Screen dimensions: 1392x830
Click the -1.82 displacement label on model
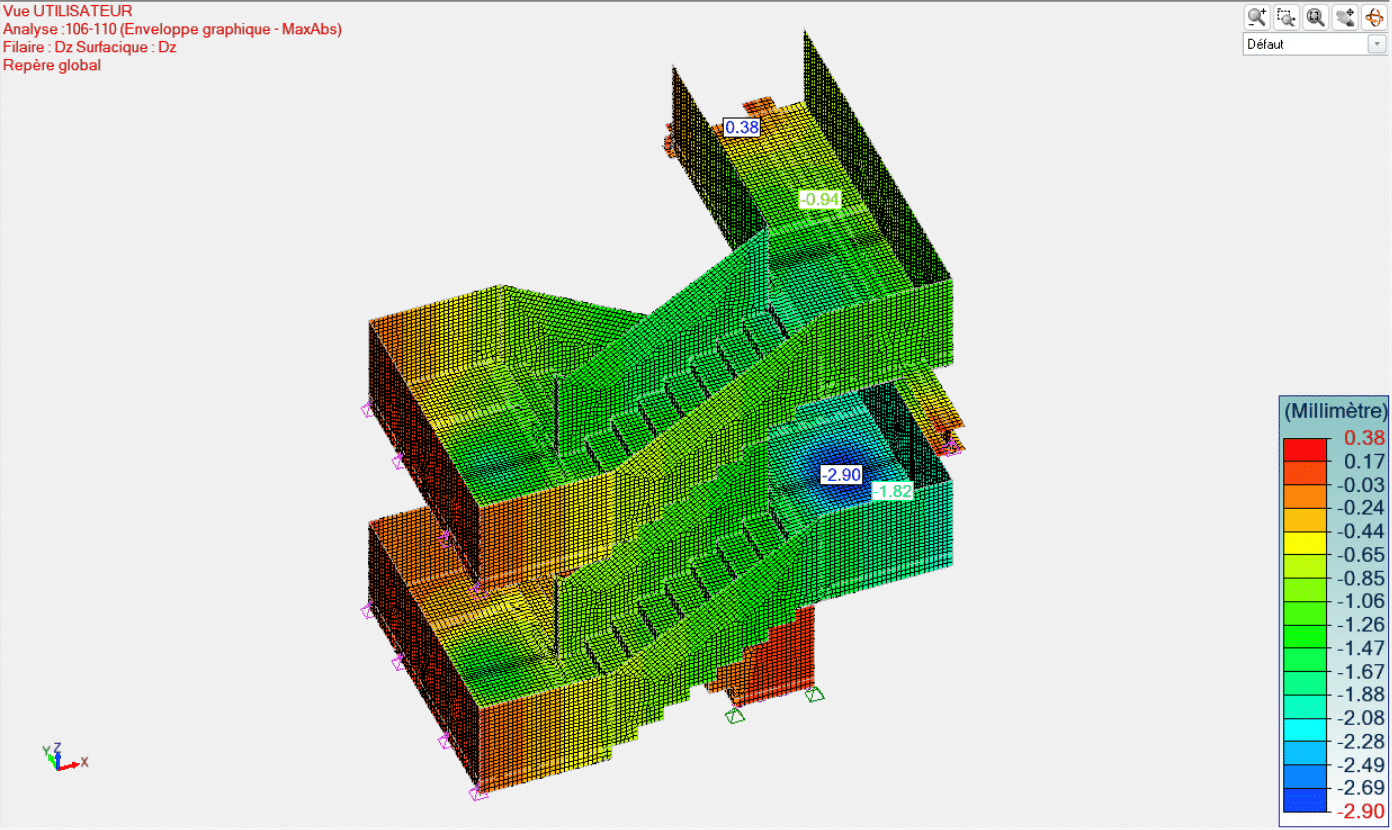pos(891,491)
